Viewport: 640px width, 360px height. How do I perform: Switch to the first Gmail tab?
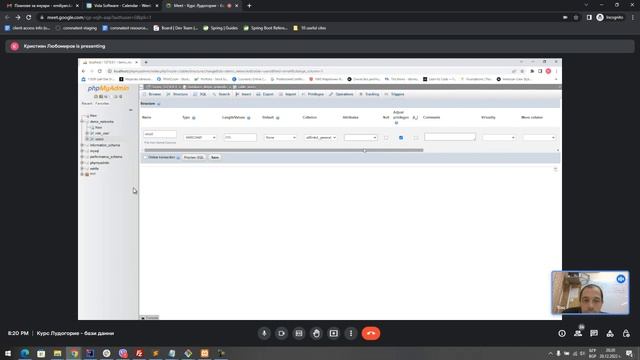pyautogui.click(x=42, y=6)
